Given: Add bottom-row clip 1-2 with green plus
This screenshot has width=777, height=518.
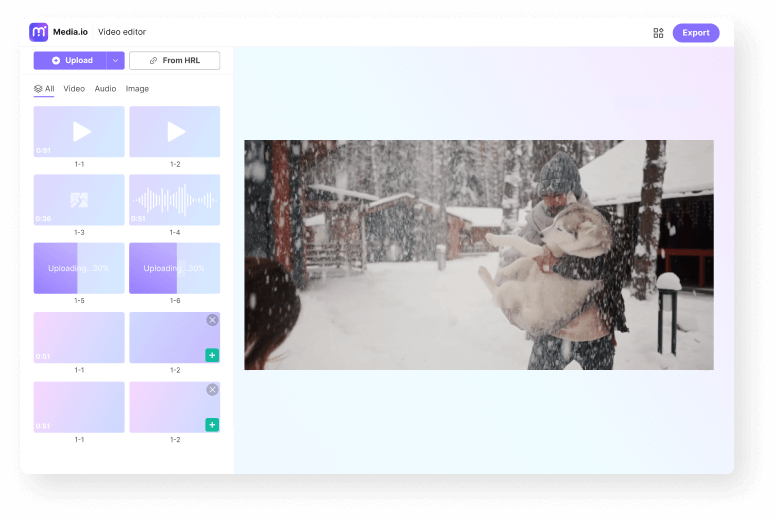Looking at the screenshot, I should pyautogui.click(x=212, y=425).
